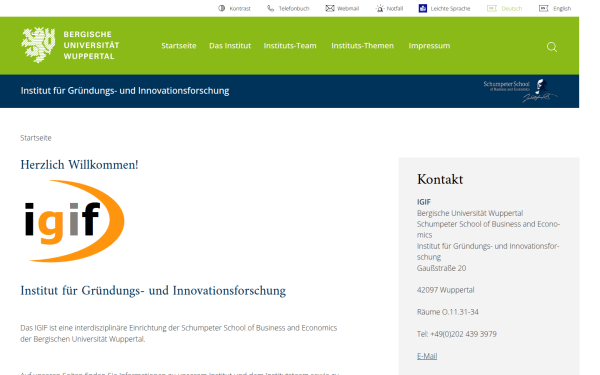This screenshot has width=600, height=375.
Task: Open the Telefonbuch phone icon
Action: 271,8
